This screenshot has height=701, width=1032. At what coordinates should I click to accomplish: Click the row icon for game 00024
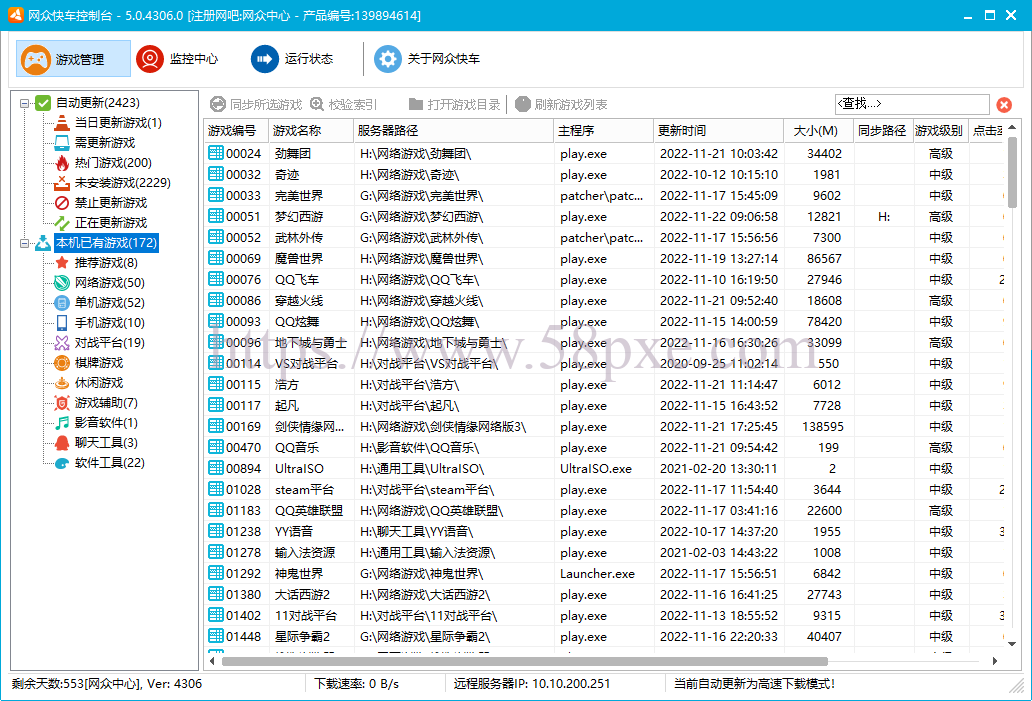(216, 153)
